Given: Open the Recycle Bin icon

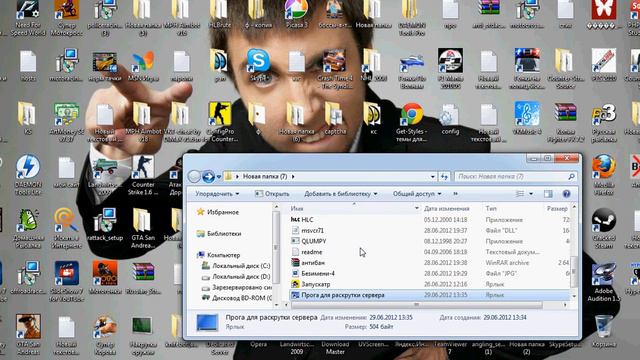Looking at the screenshot, I should 604,331.
